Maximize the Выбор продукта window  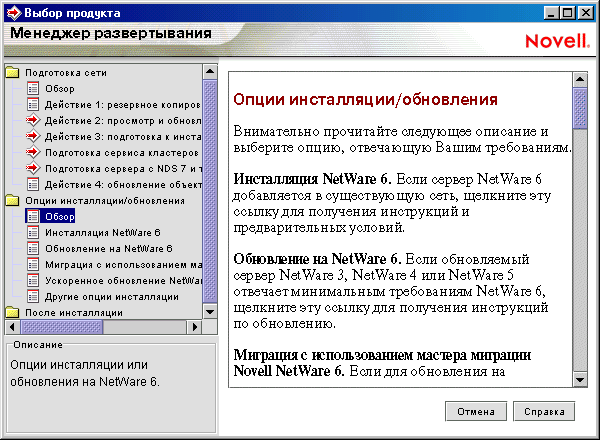[x=568, y=13]
